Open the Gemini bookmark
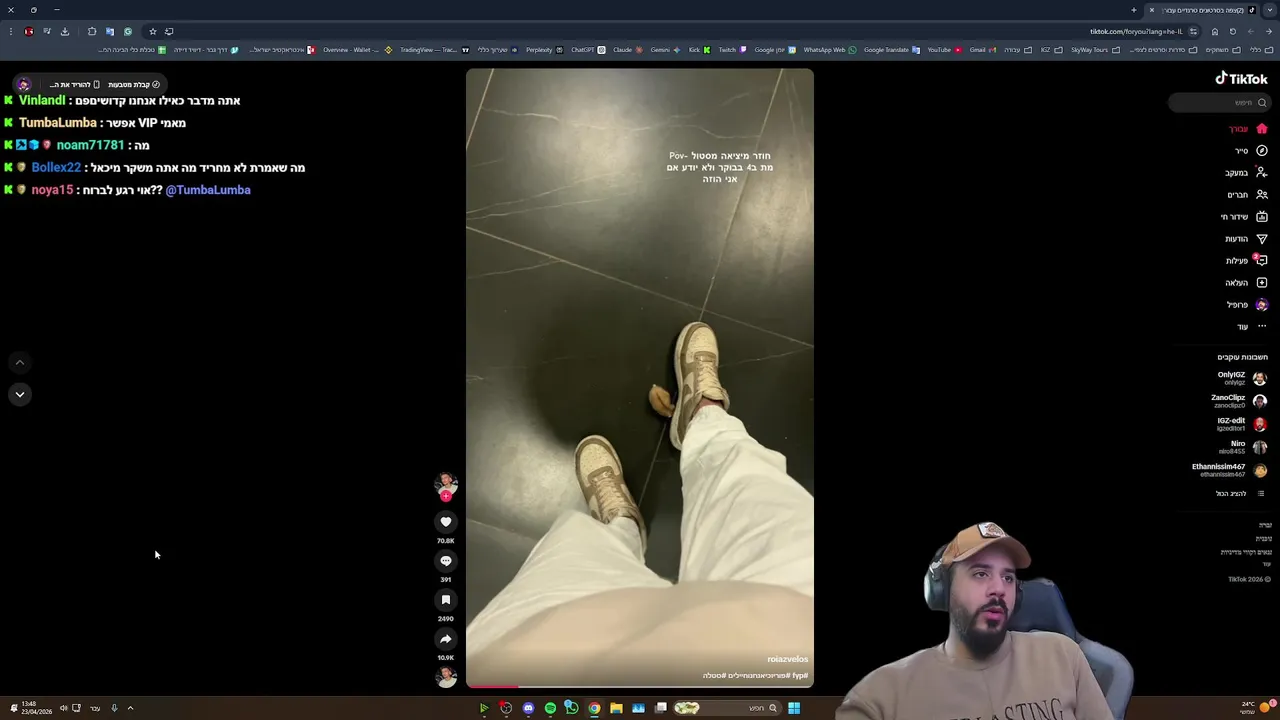The width and height of the screenshot is (1280, 720). tap(665, 50)
